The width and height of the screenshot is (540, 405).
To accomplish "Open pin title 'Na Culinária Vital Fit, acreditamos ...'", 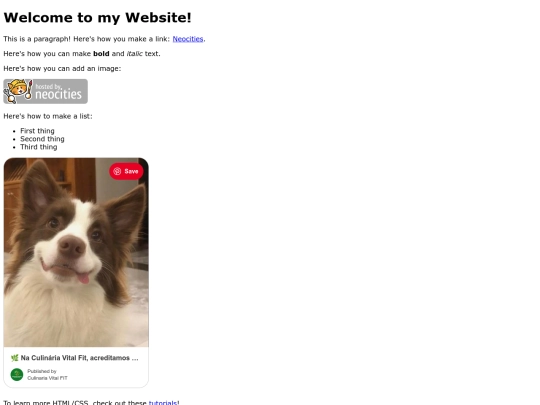I will tap(80, 358).
